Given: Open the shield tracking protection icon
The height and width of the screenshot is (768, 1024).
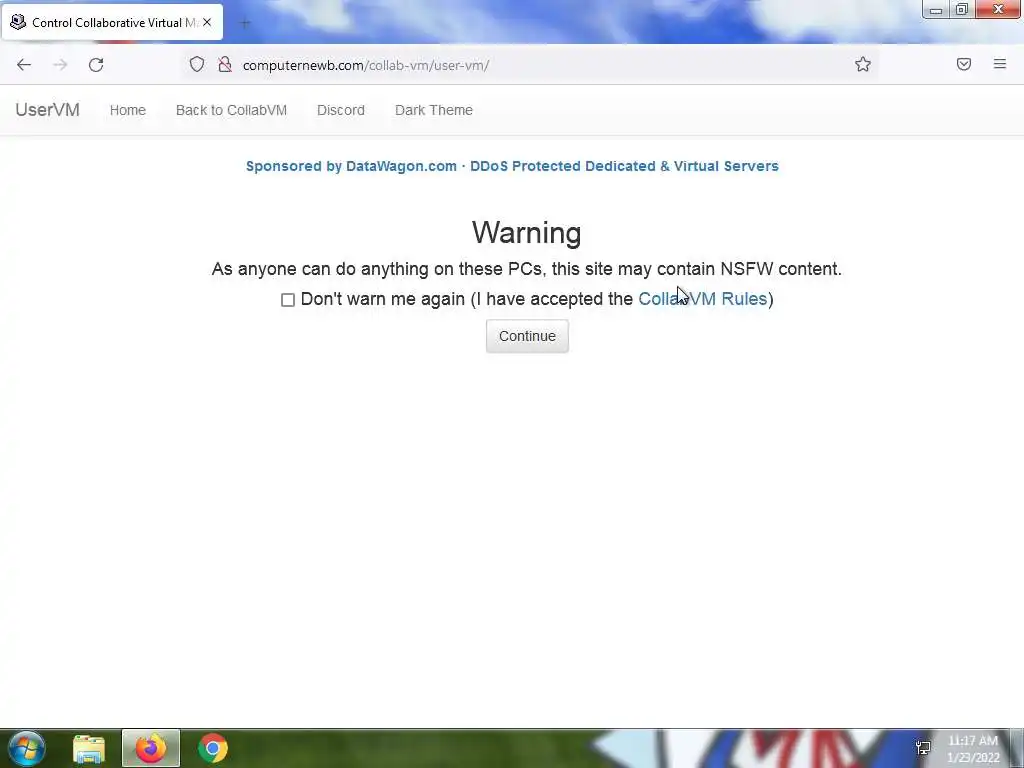Looking at the screenshot, I should [x=197, y=64].
